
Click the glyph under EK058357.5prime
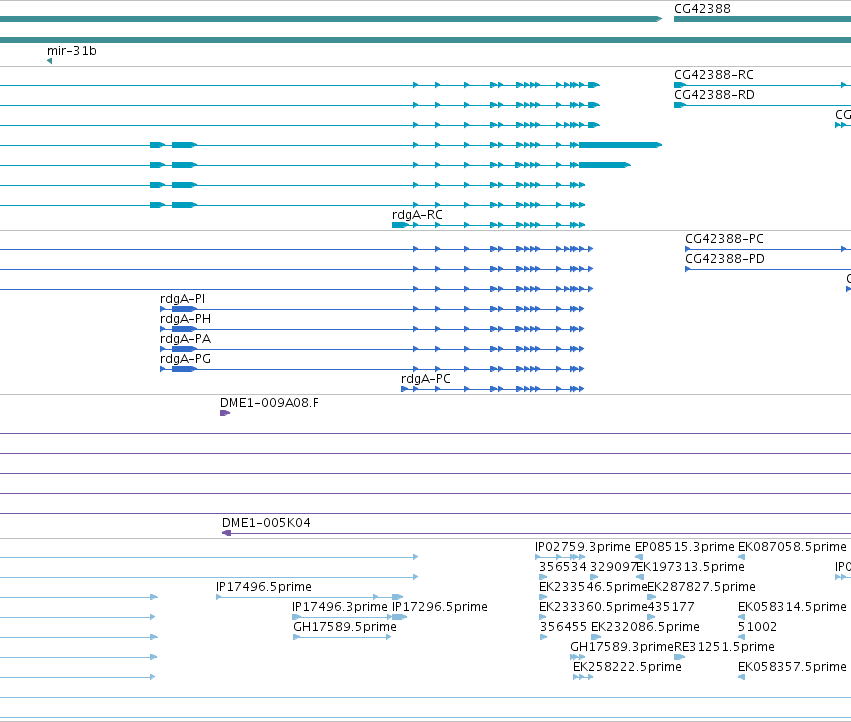[x=741, y=677]
